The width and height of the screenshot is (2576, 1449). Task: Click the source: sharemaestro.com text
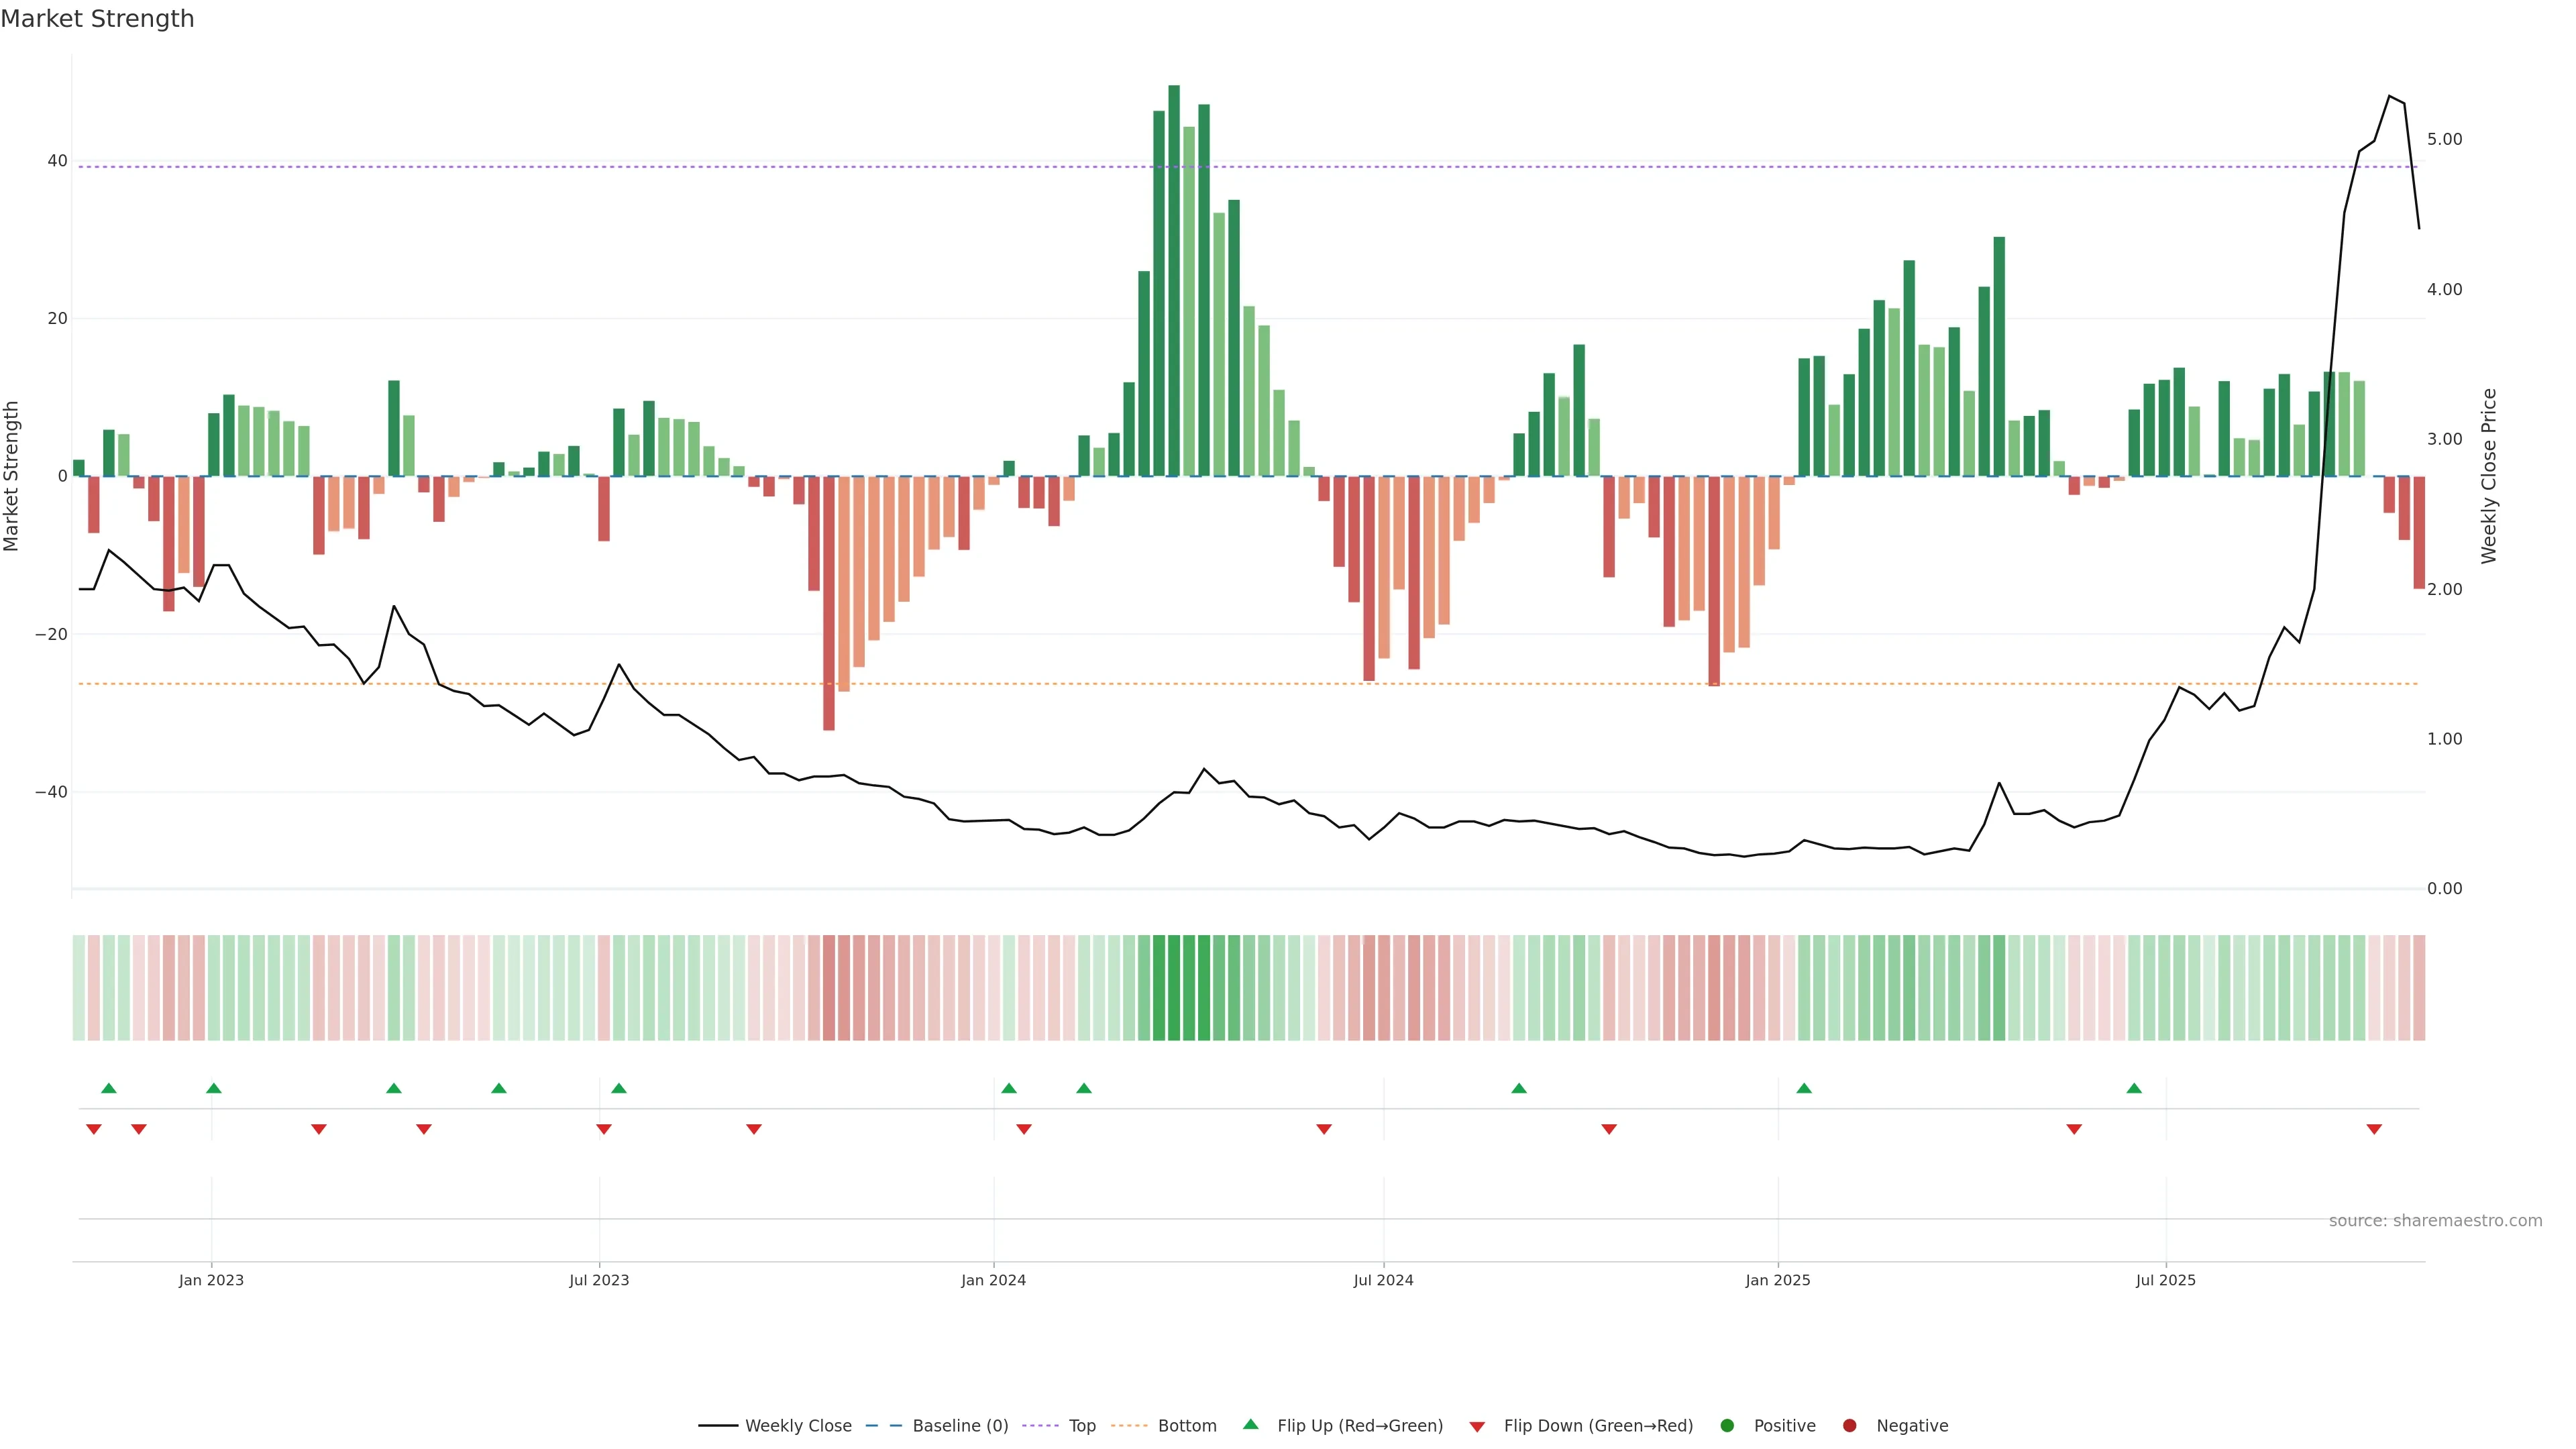point(2435,1221)
